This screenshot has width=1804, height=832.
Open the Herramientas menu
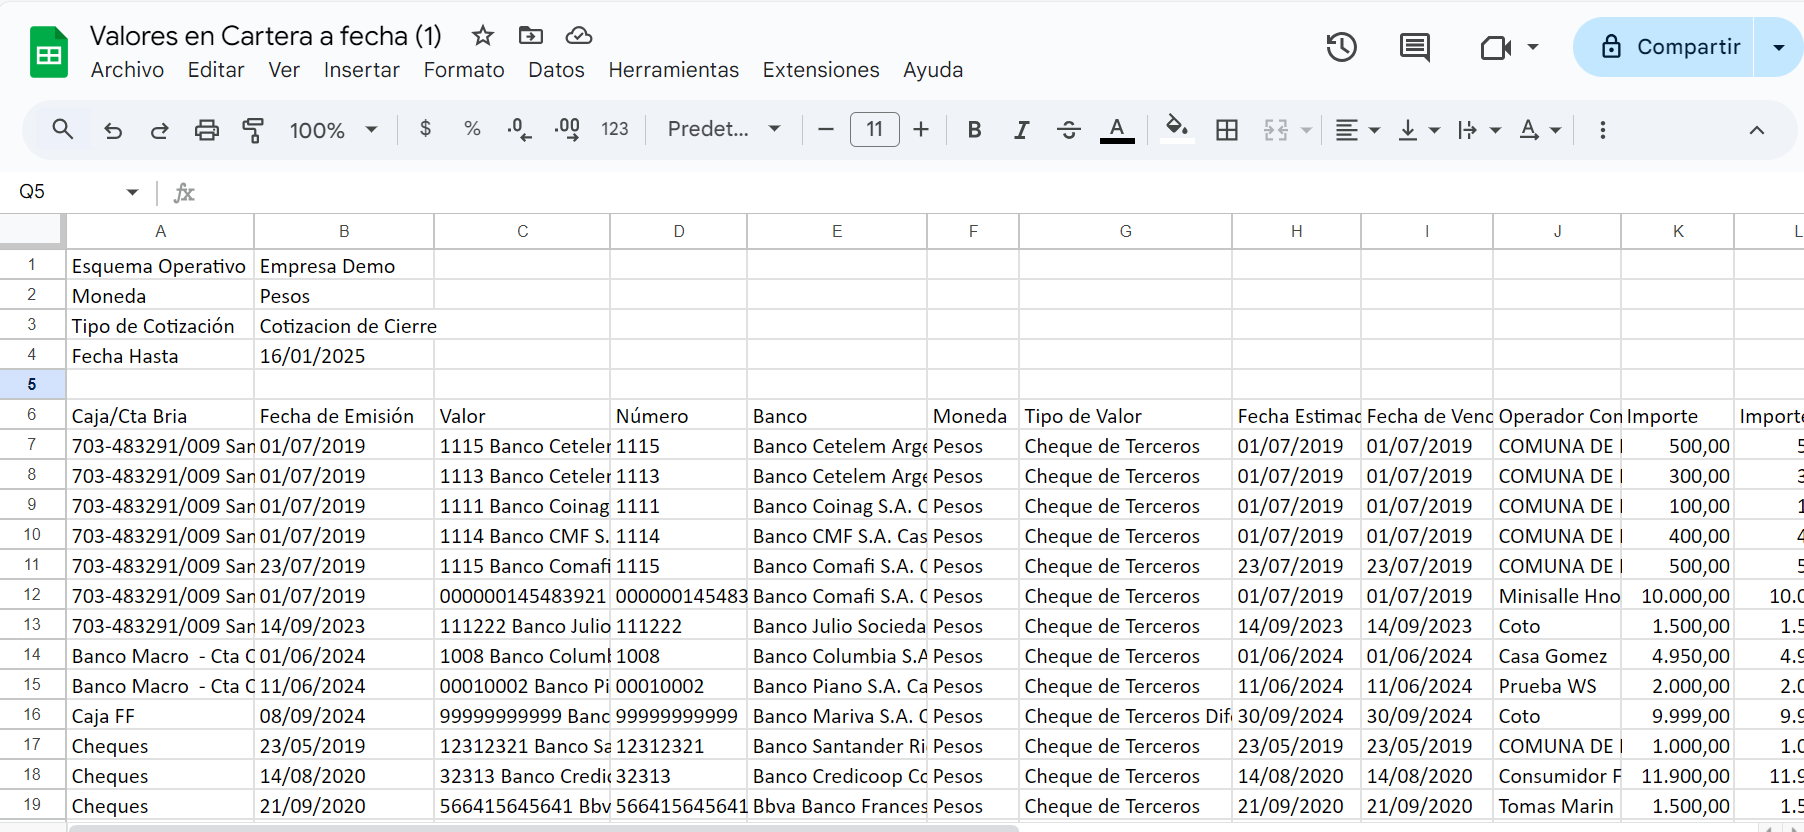click(674, 70)
